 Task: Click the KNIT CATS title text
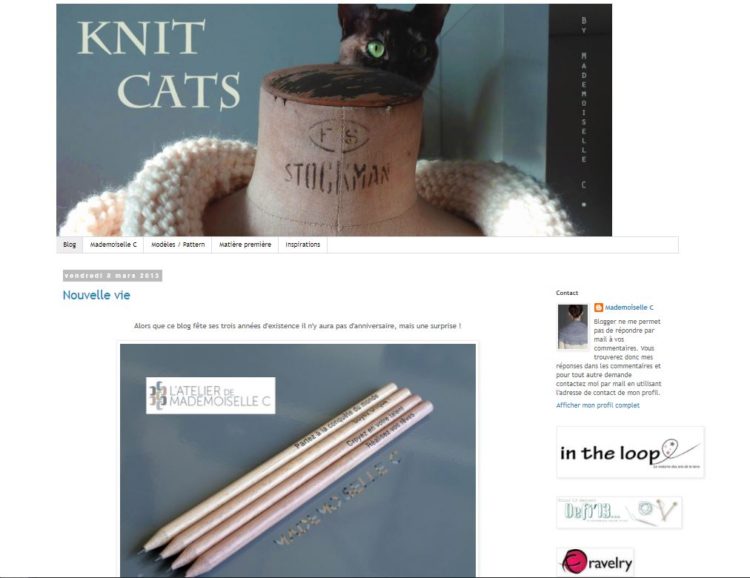click(158, 65)
